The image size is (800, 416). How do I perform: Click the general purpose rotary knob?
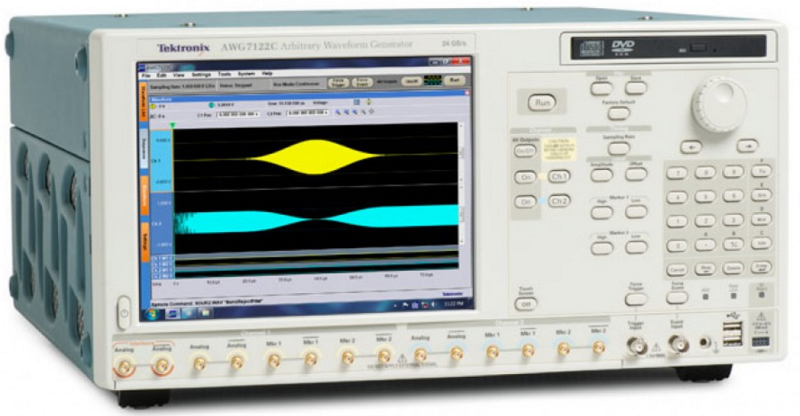(x=719, y=104)
